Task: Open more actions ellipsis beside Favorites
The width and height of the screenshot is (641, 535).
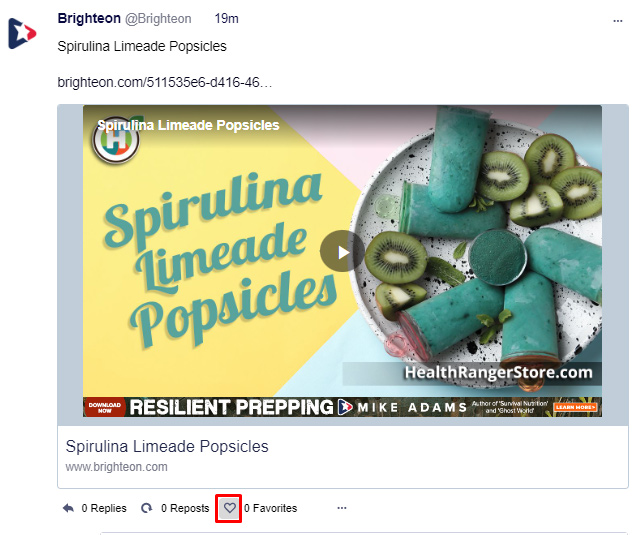Action: (342, 508)
